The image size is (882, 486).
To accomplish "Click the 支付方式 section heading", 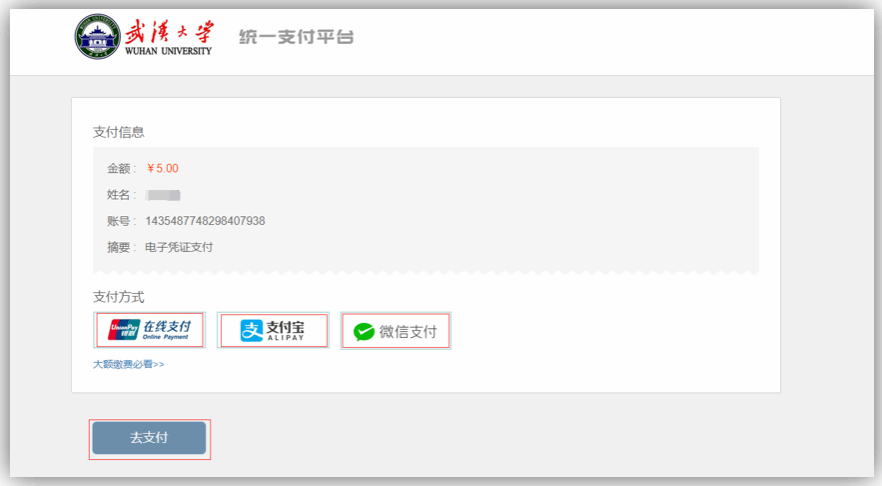I will pyautogui.click(x=119, y=297).
